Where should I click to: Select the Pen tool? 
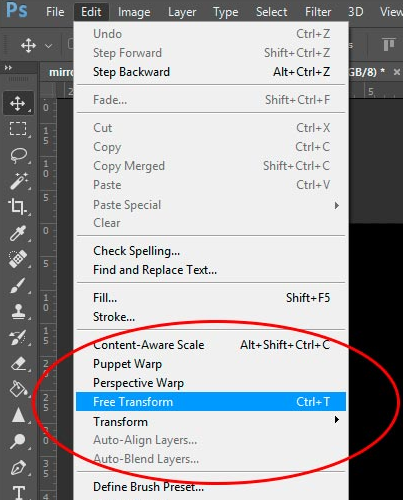tap(18, 467)
